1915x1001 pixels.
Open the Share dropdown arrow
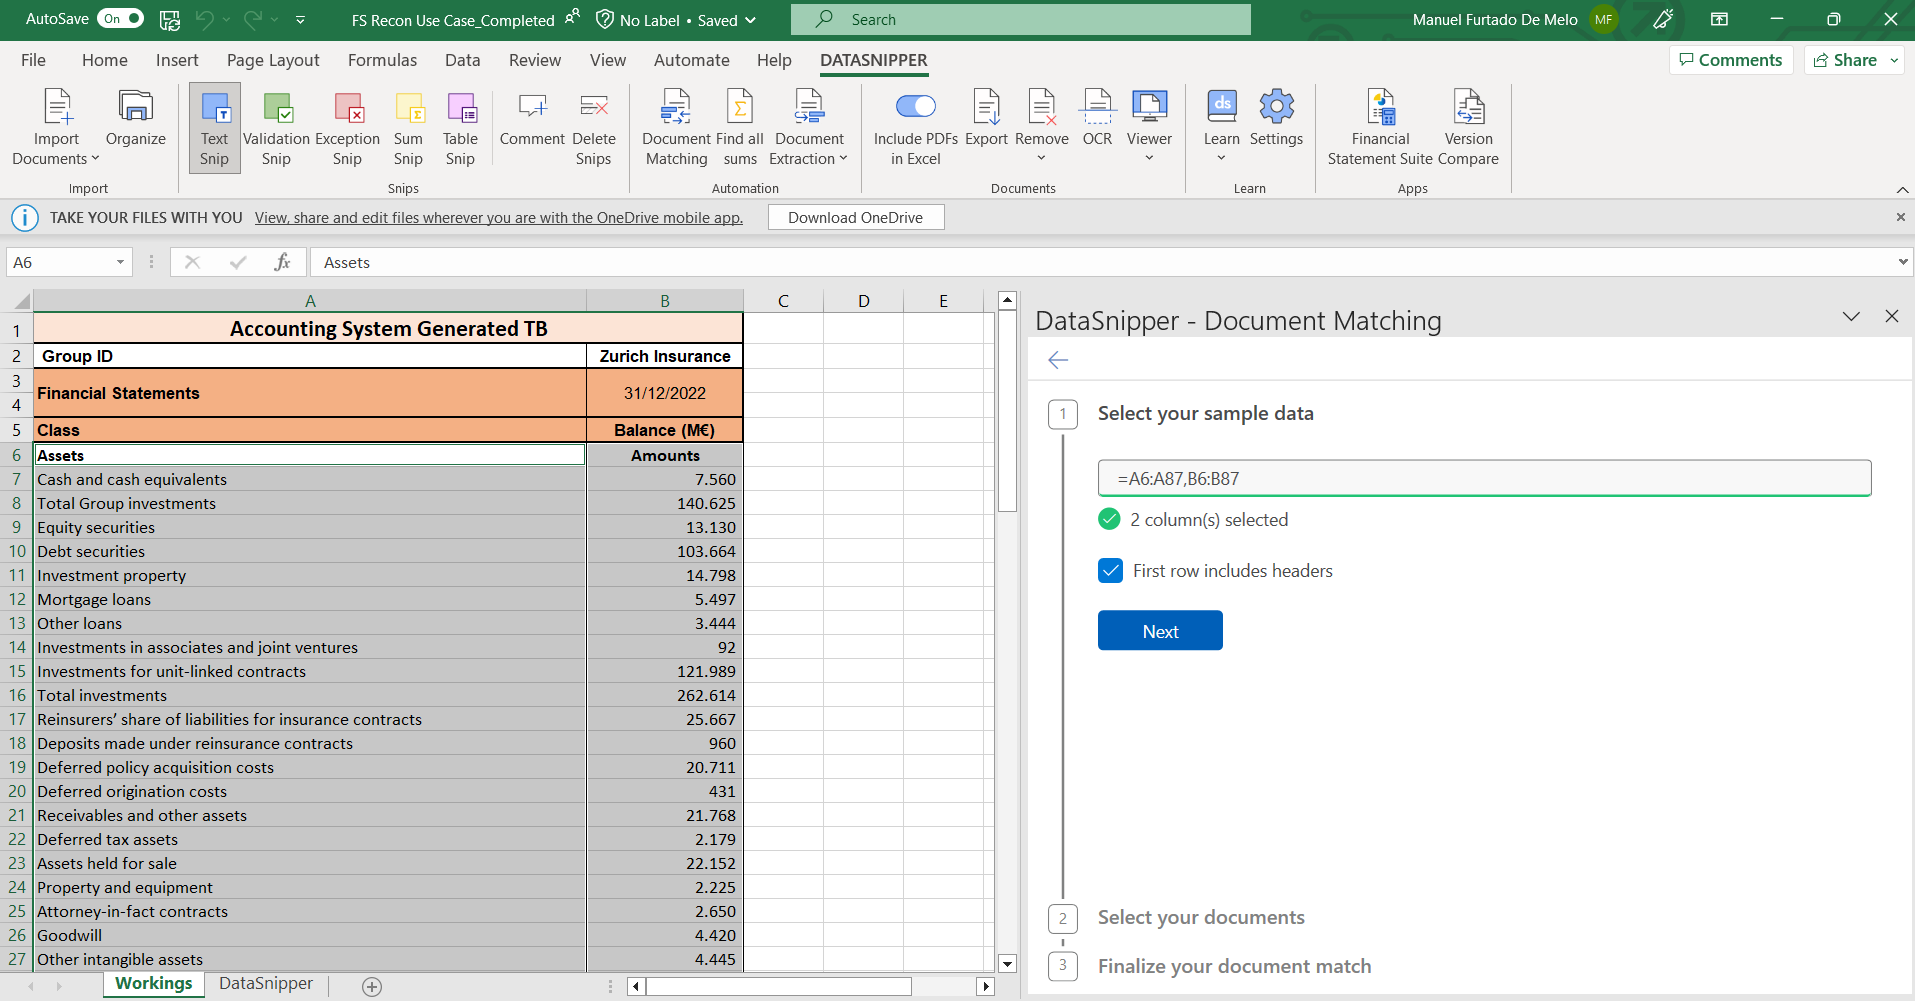pyautogui.click(x=1894, y=60)
